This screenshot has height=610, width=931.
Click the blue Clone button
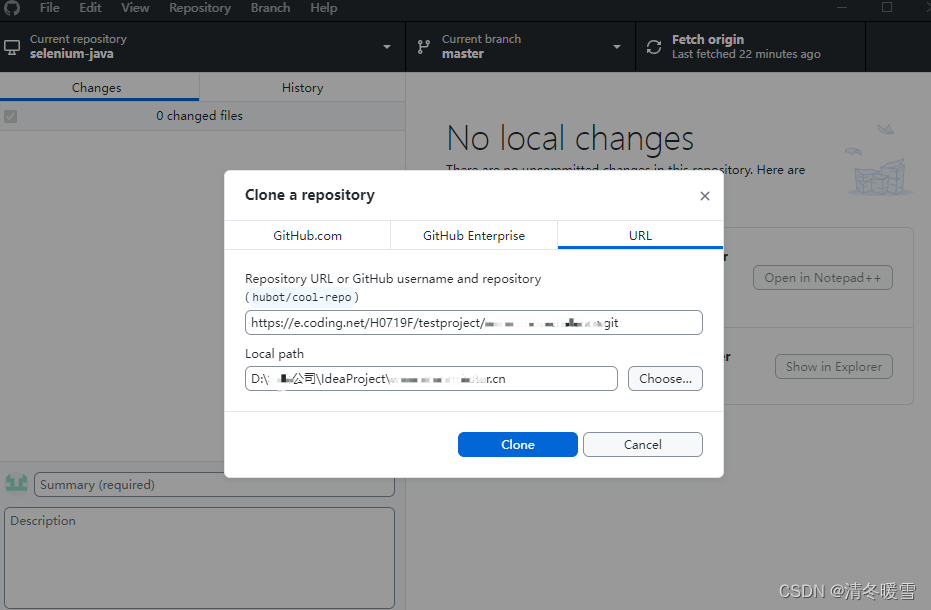click(518, 444)
